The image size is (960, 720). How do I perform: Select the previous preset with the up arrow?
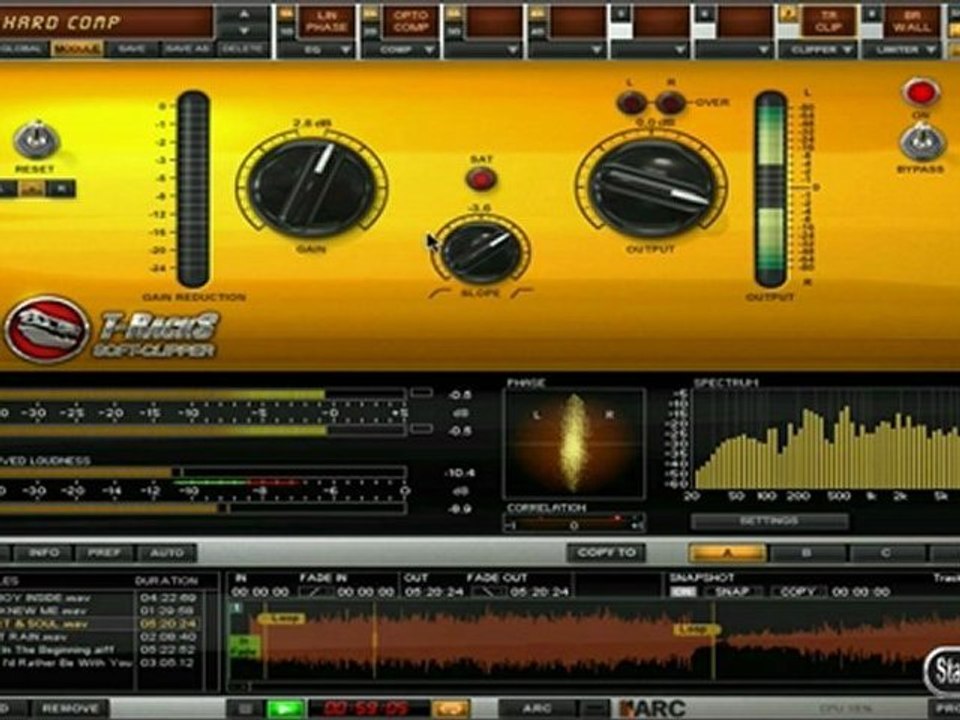coord(244,13)
